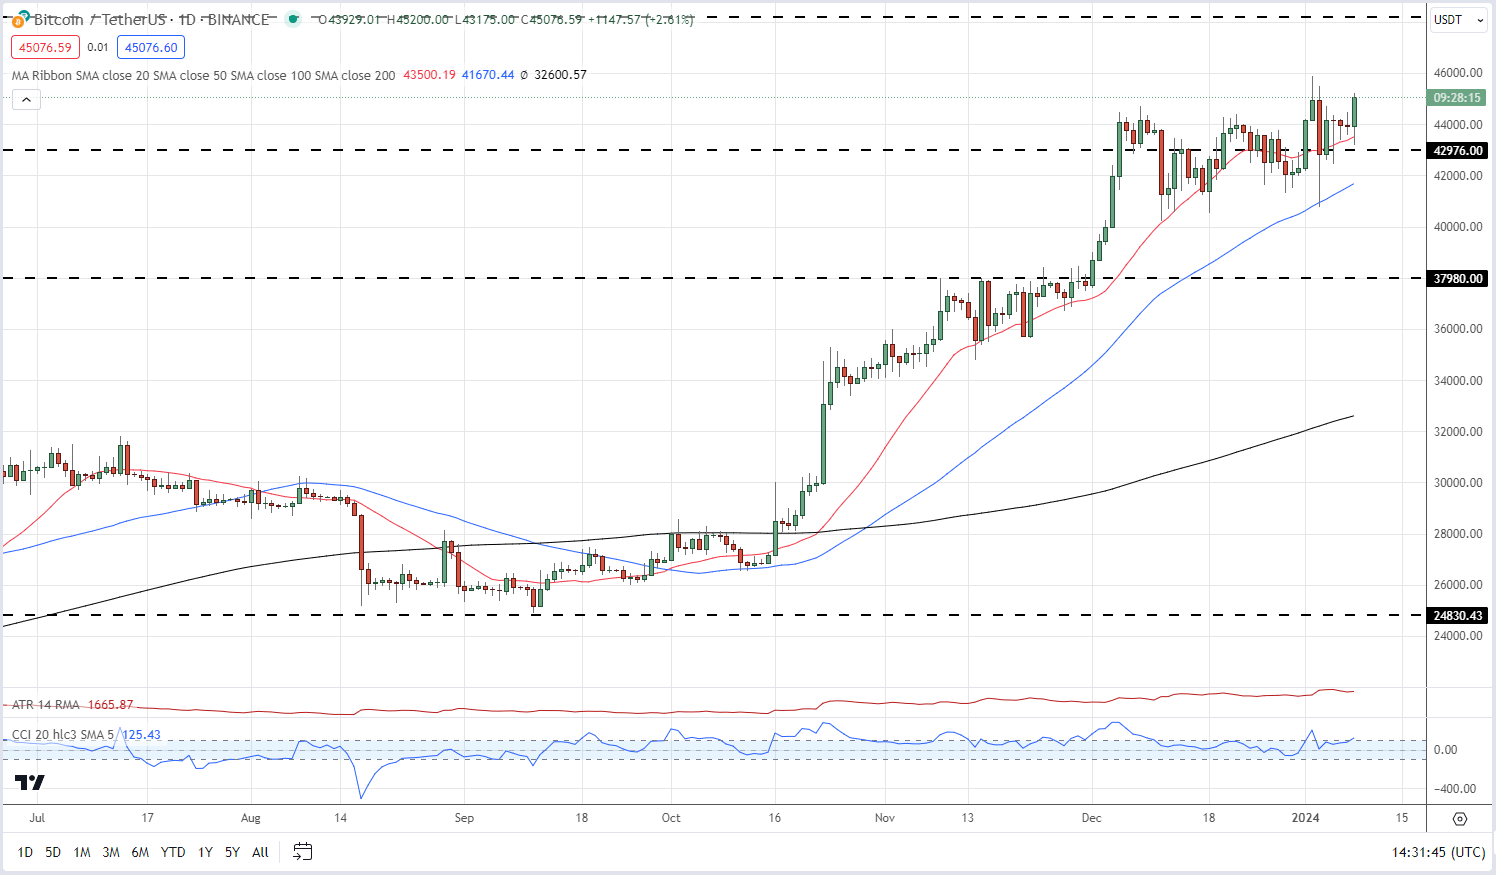This screenshot has height=875, width=1496.
Task: Click the 46000.00 price axis label
Action: coord(1458,73)
